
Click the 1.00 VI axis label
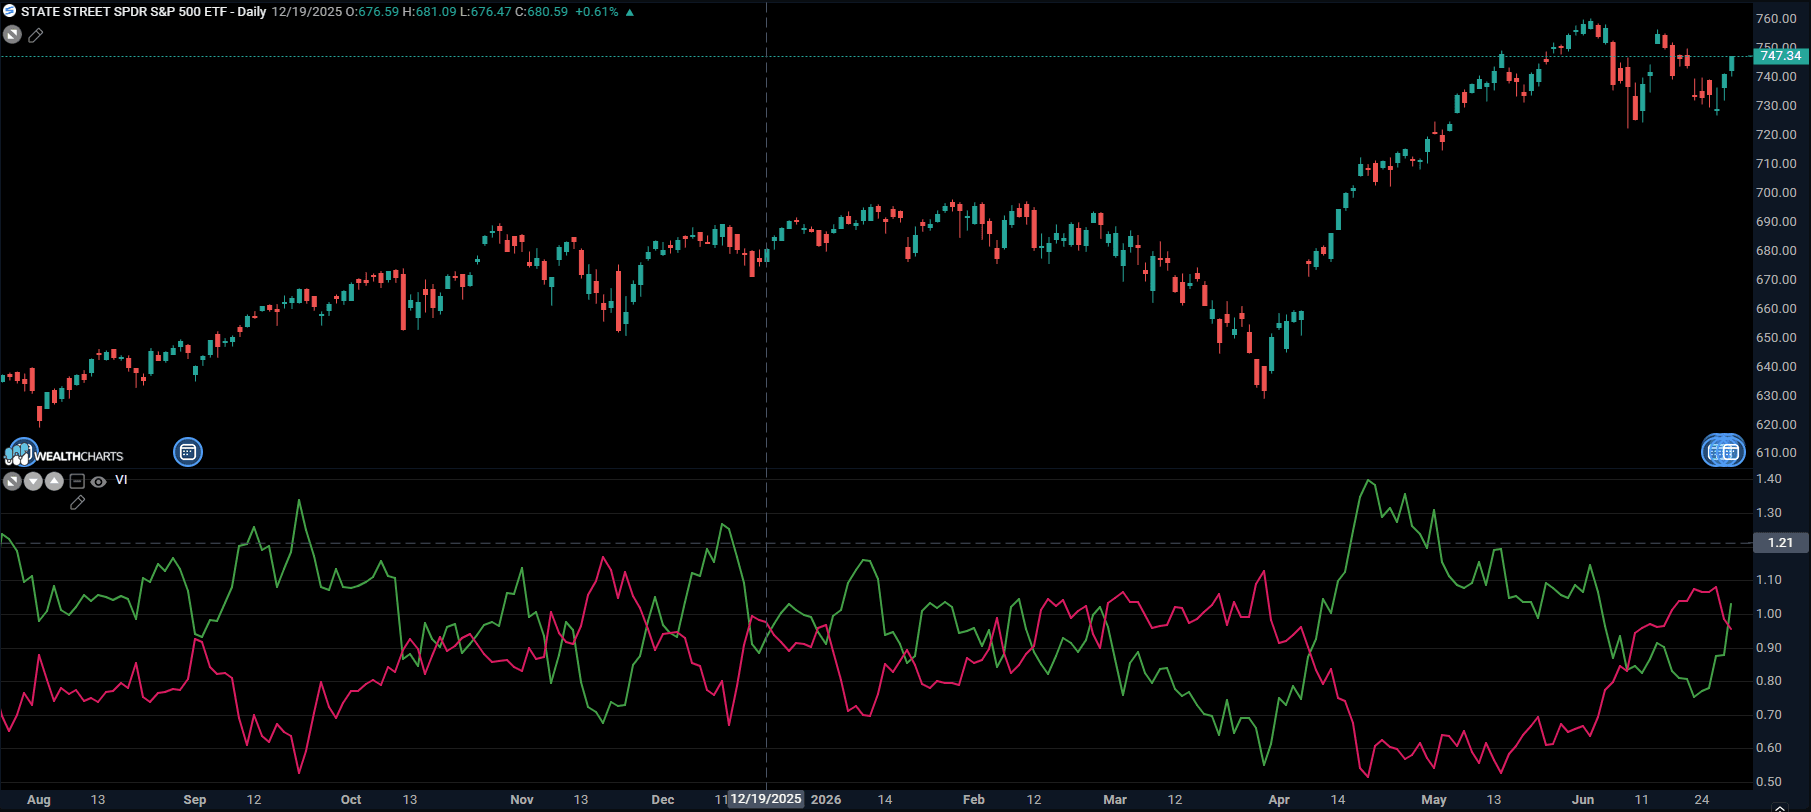pyautogui.click(x=1769, y=614)
